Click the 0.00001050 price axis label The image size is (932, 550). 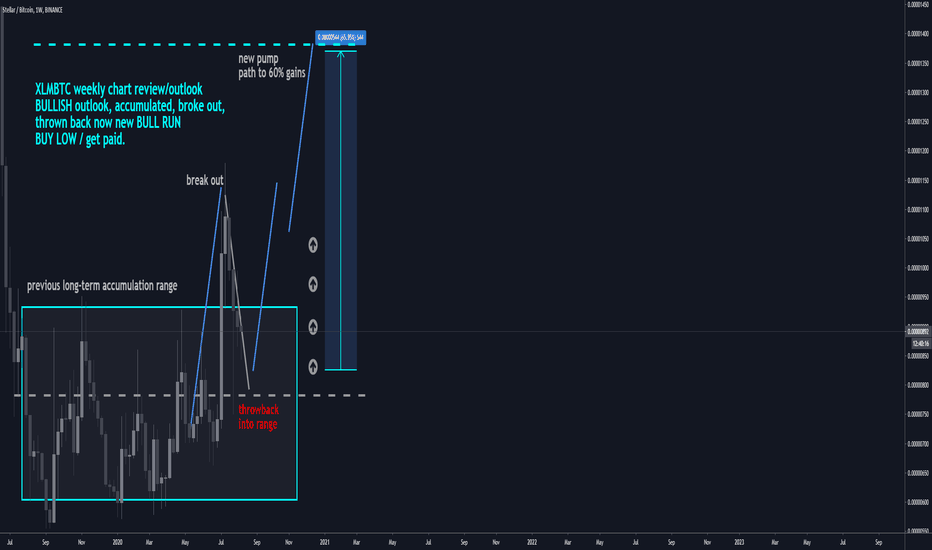coord(918,239)
